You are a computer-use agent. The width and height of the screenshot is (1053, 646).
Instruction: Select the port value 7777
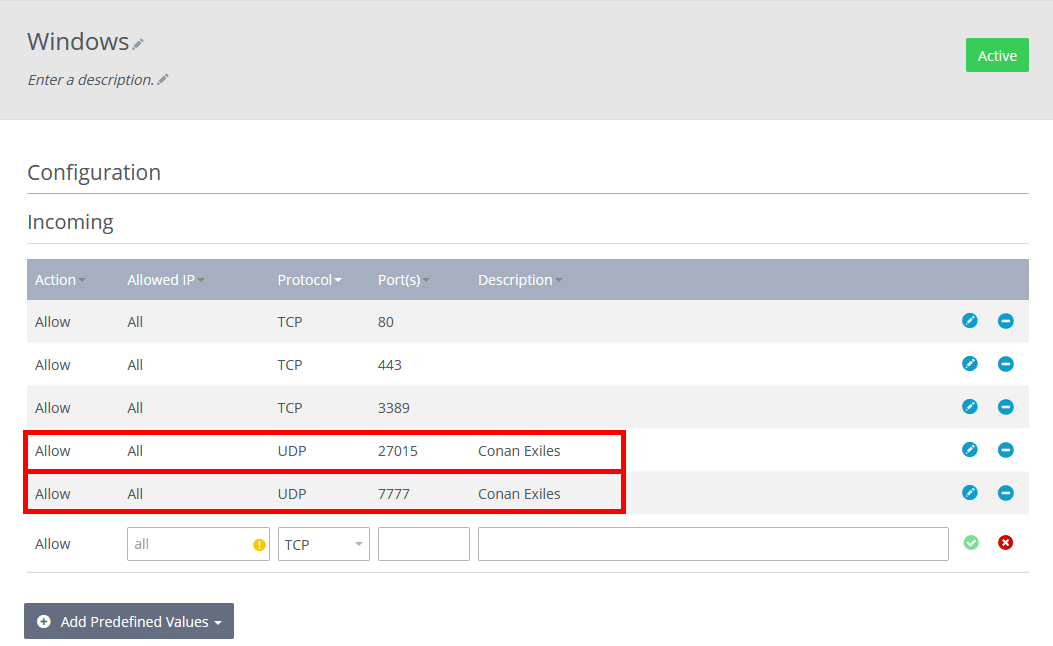tap(394, 494)
